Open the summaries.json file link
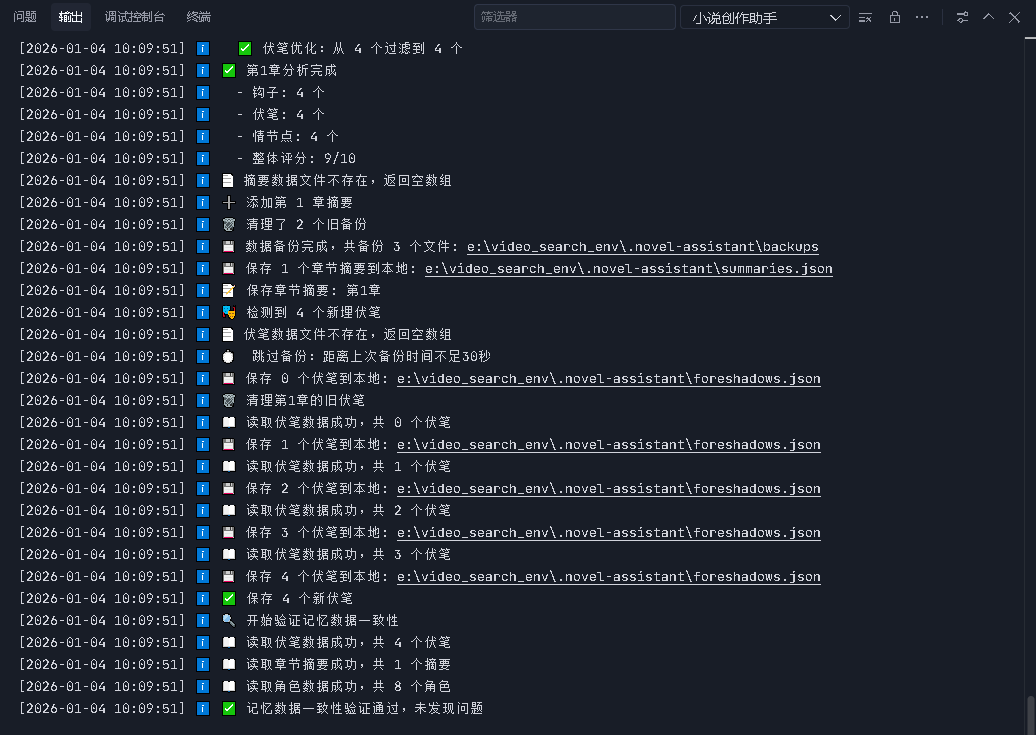Image resolution: width=1036 pixels, height=735 pixels. pos(628,269)
